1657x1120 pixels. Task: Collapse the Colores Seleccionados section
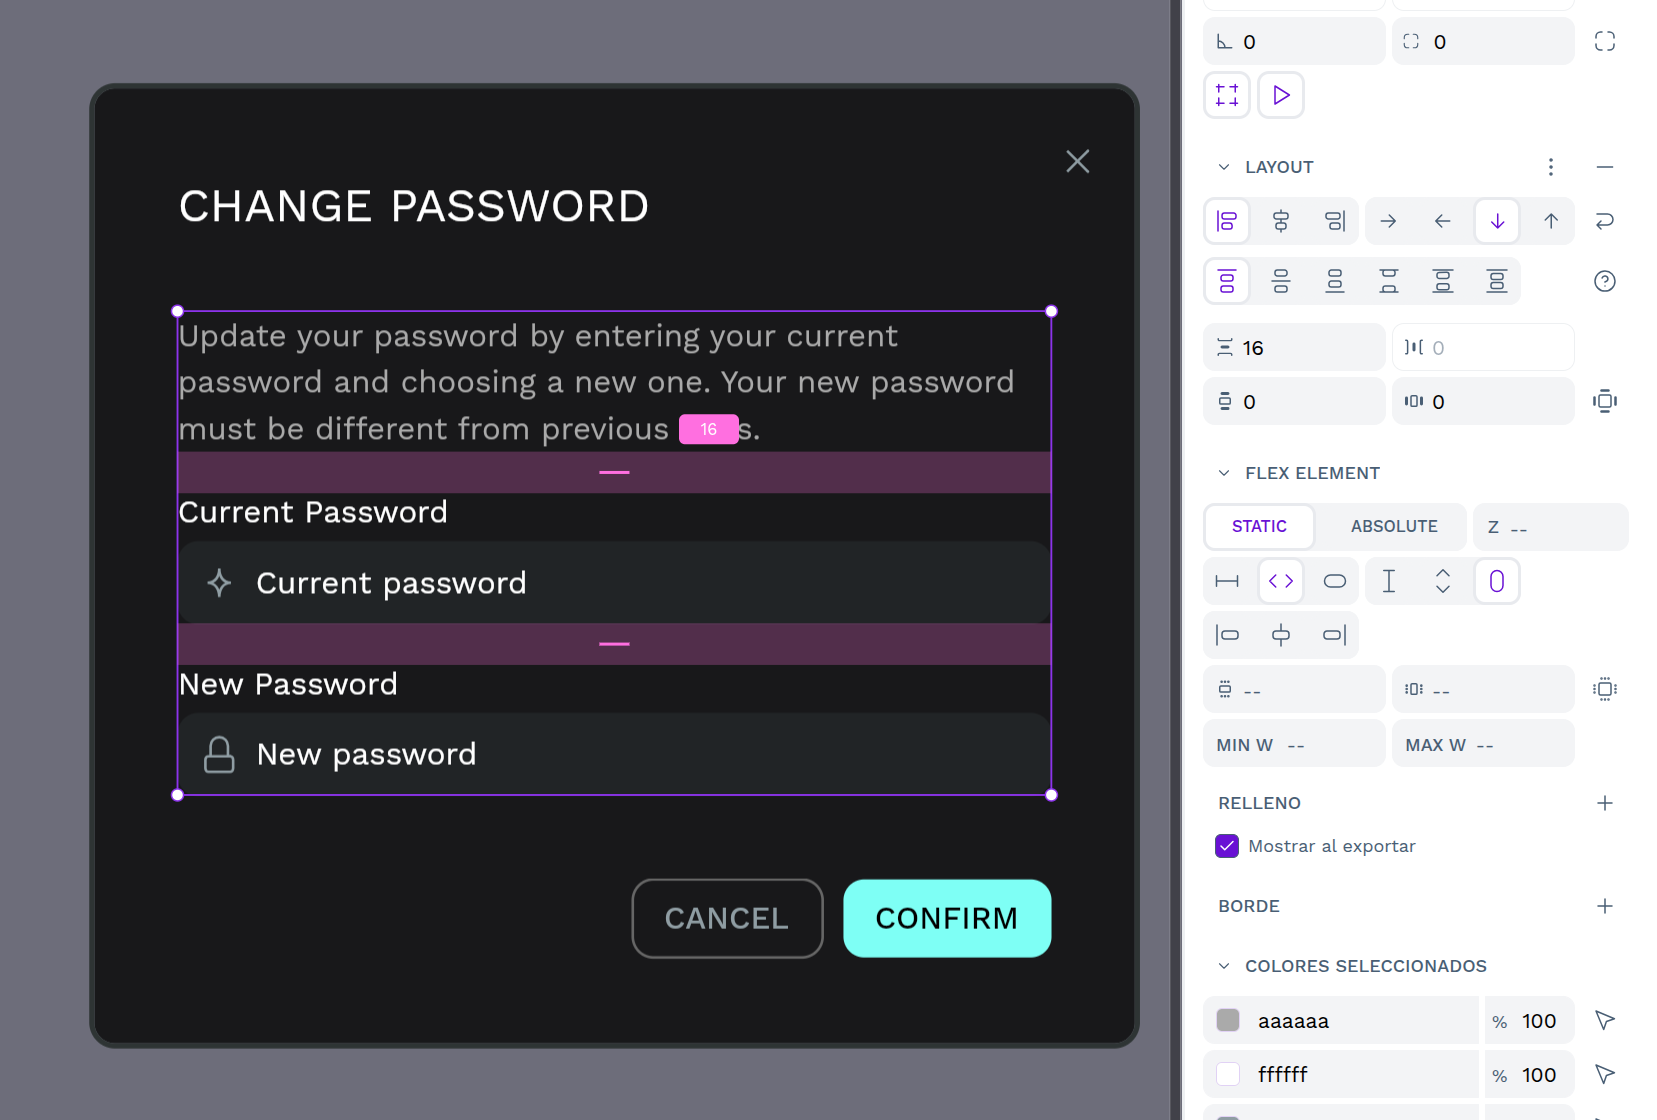(x=1224, y=966)
